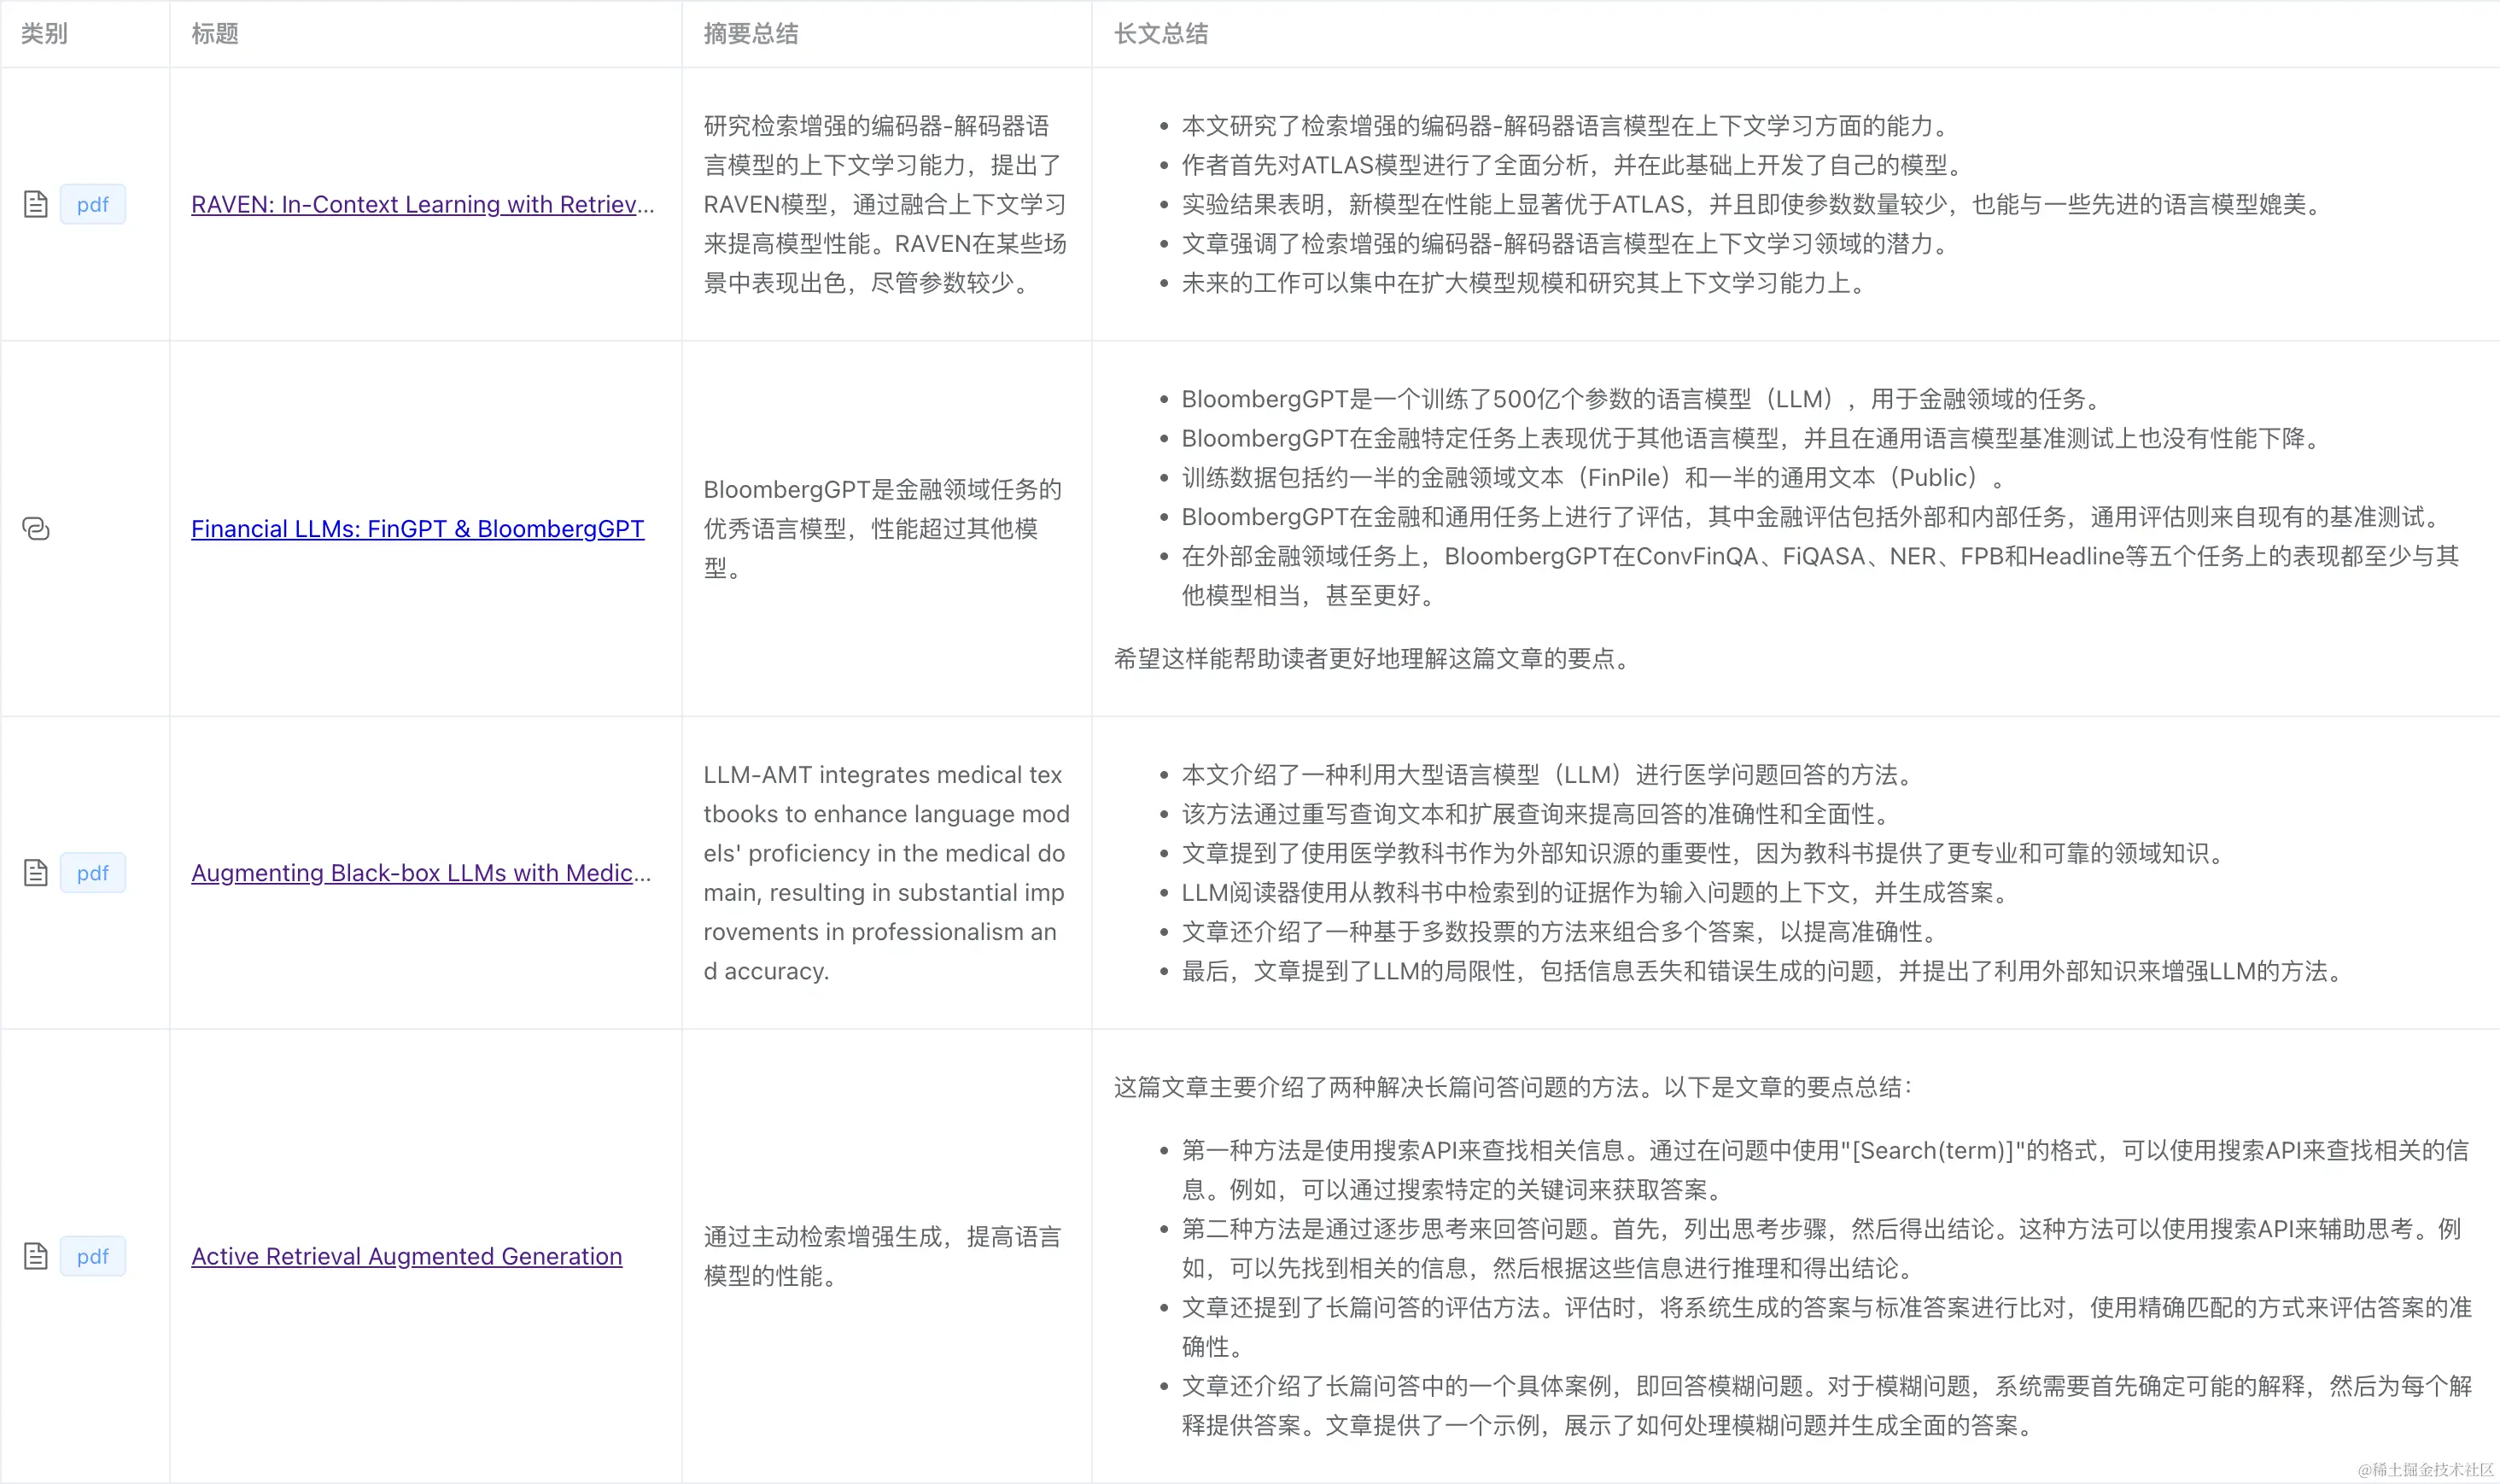Click the document icon for Augmenting Black-box LLMs

pos(36,872)
